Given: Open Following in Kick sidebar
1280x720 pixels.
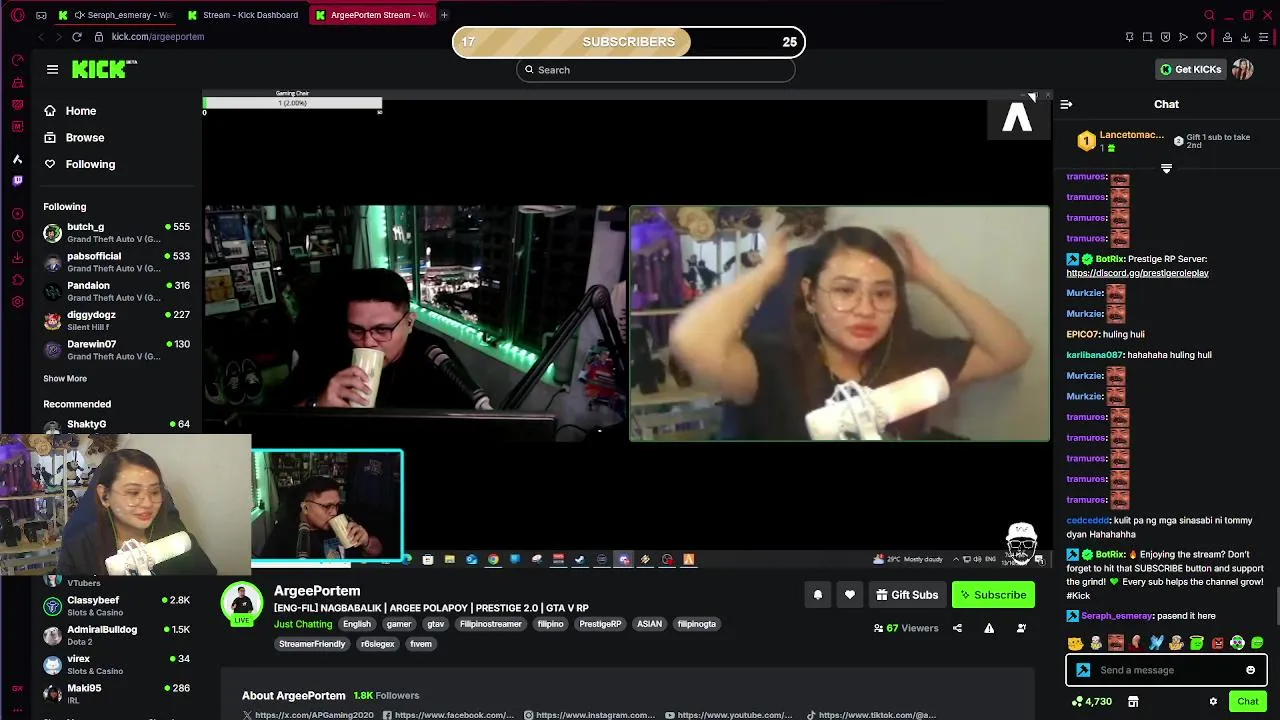Looking at the screenshot, I should click(x=80, y=164).
